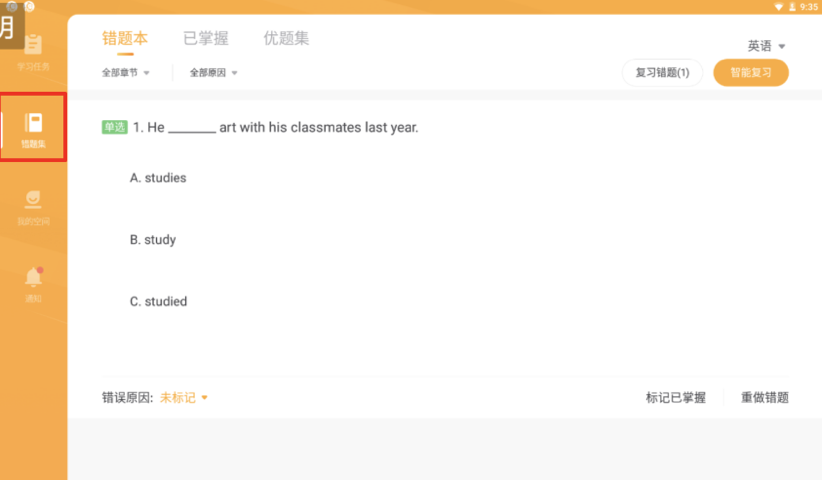Open the 未标记 error reason dropdown
The height and width of the screenshot is (480, 822).
(x=184, y=398)
